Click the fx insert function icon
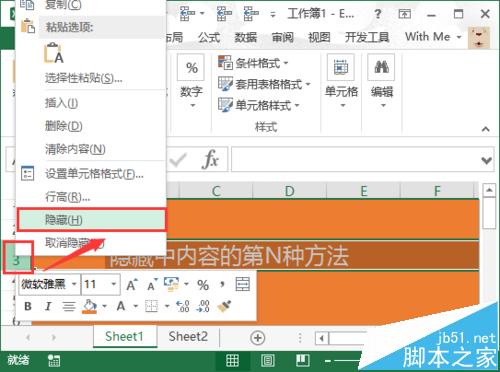 (210, 159)
